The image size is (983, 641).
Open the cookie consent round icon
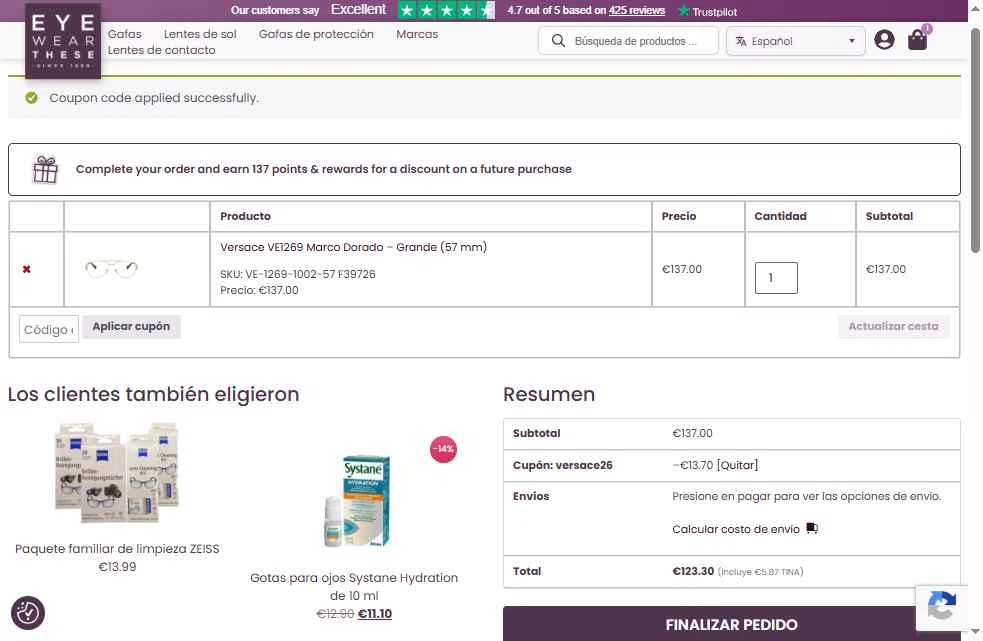click(x=28, y=612)
